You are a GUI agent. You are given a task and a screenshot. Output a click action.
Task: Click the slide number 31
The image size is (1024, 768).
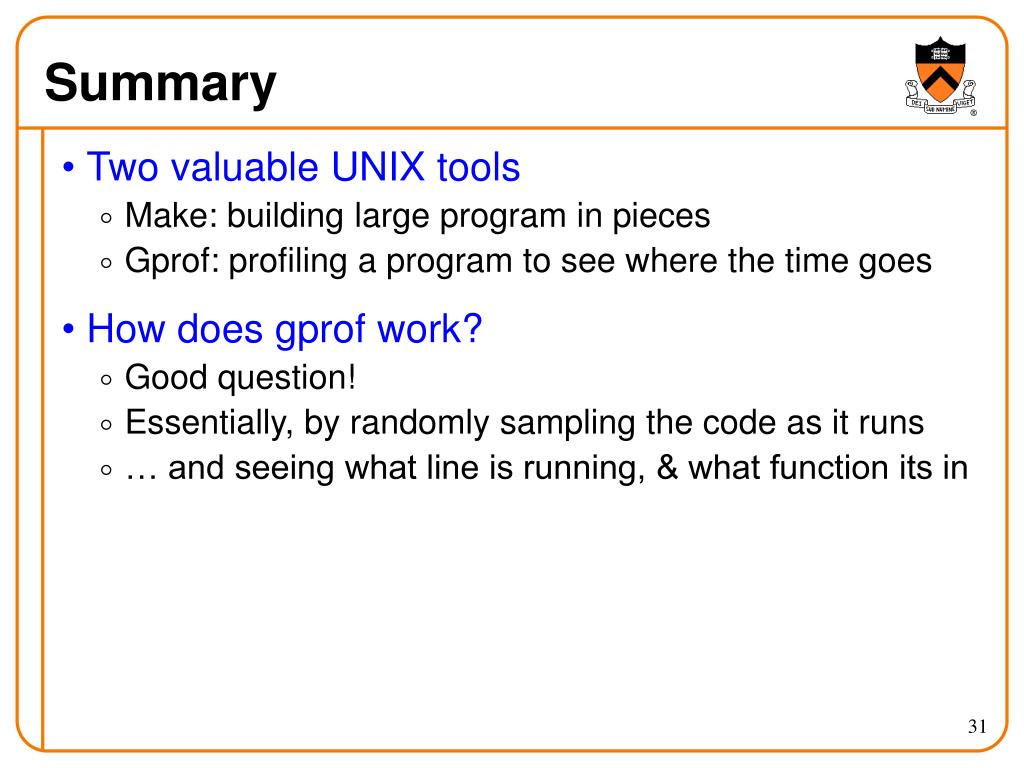977,726
